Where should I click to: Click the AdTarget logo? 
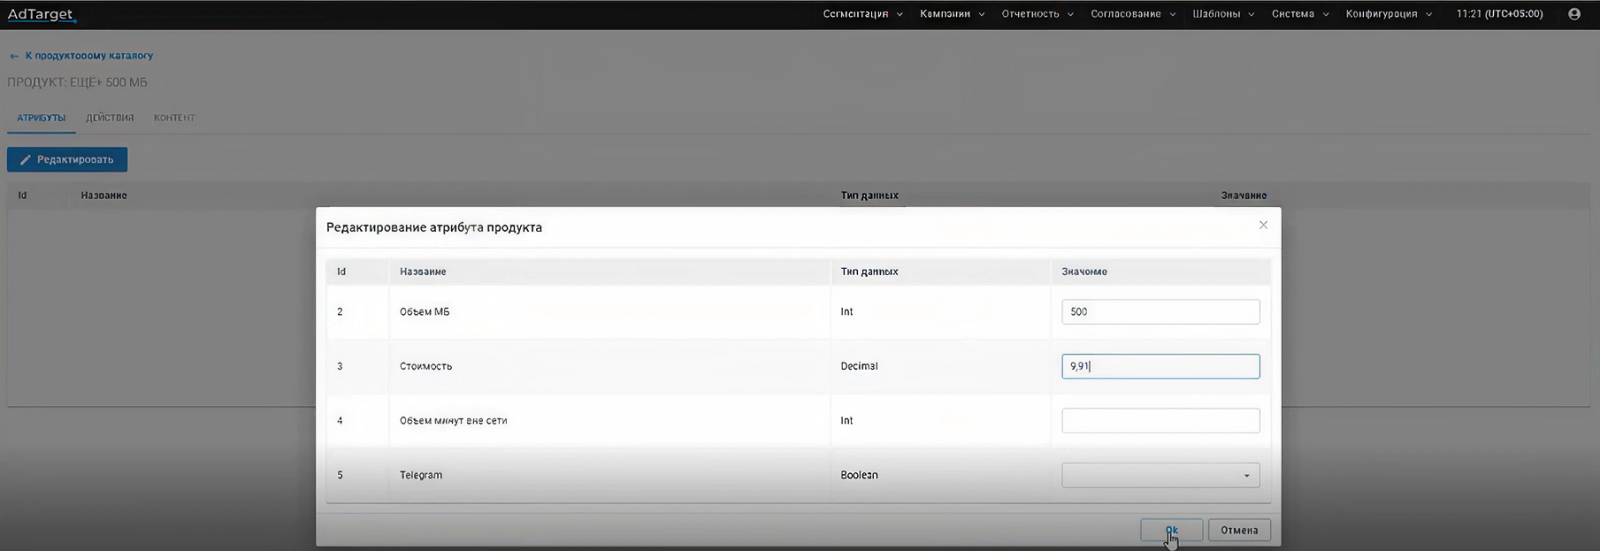pos(41,14)
